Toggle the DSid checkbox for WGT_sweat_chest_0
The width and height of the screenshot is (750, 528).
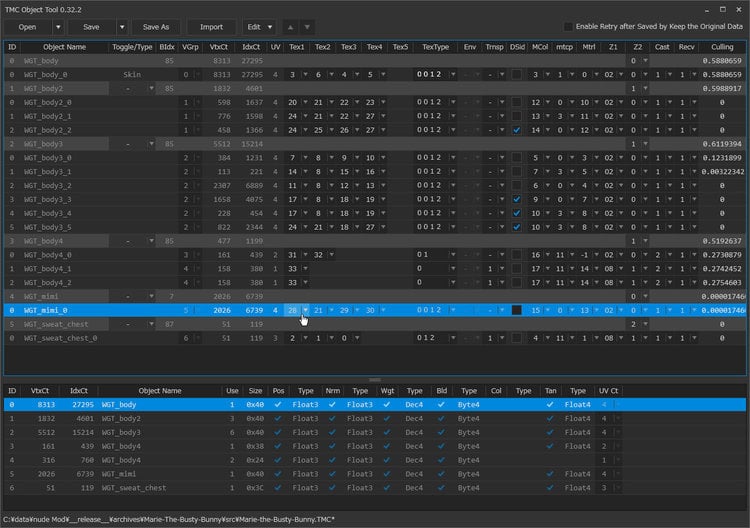(517, 338)
